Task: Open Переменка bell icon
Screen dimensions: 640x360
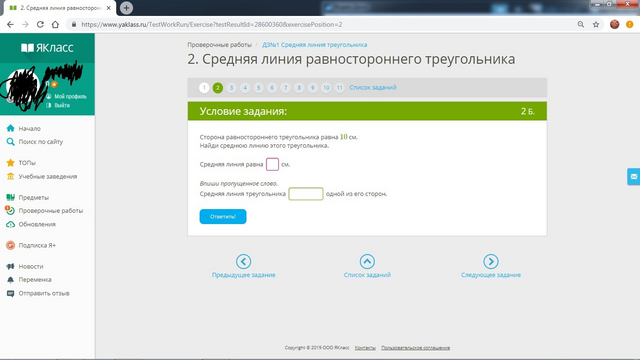Action: 11,280
